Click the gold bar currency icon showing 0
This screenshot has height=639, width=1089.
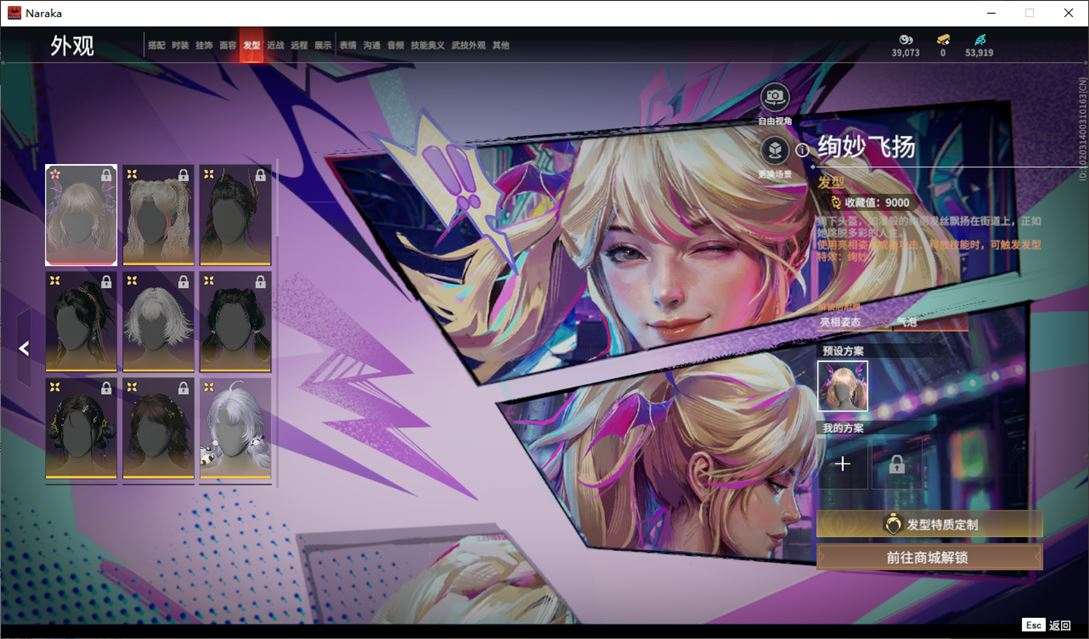942,40
